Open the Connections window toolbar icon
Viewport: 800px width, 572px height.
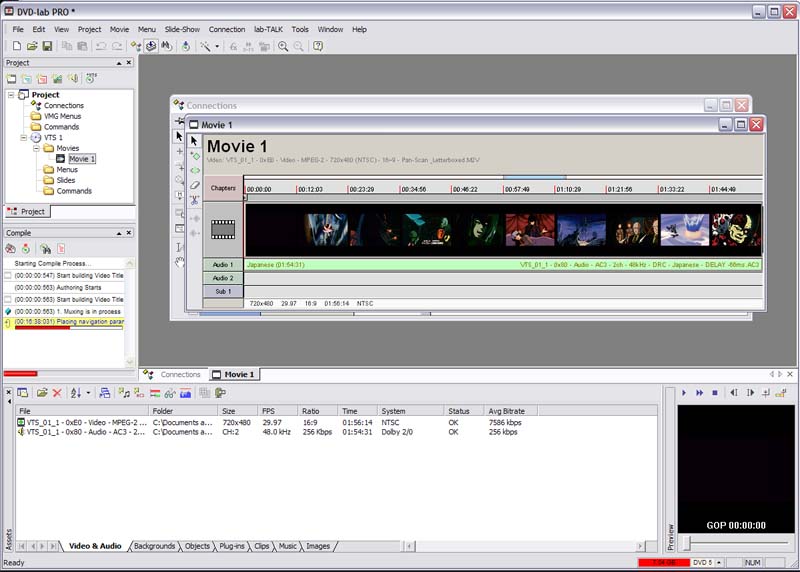[136, 46]
